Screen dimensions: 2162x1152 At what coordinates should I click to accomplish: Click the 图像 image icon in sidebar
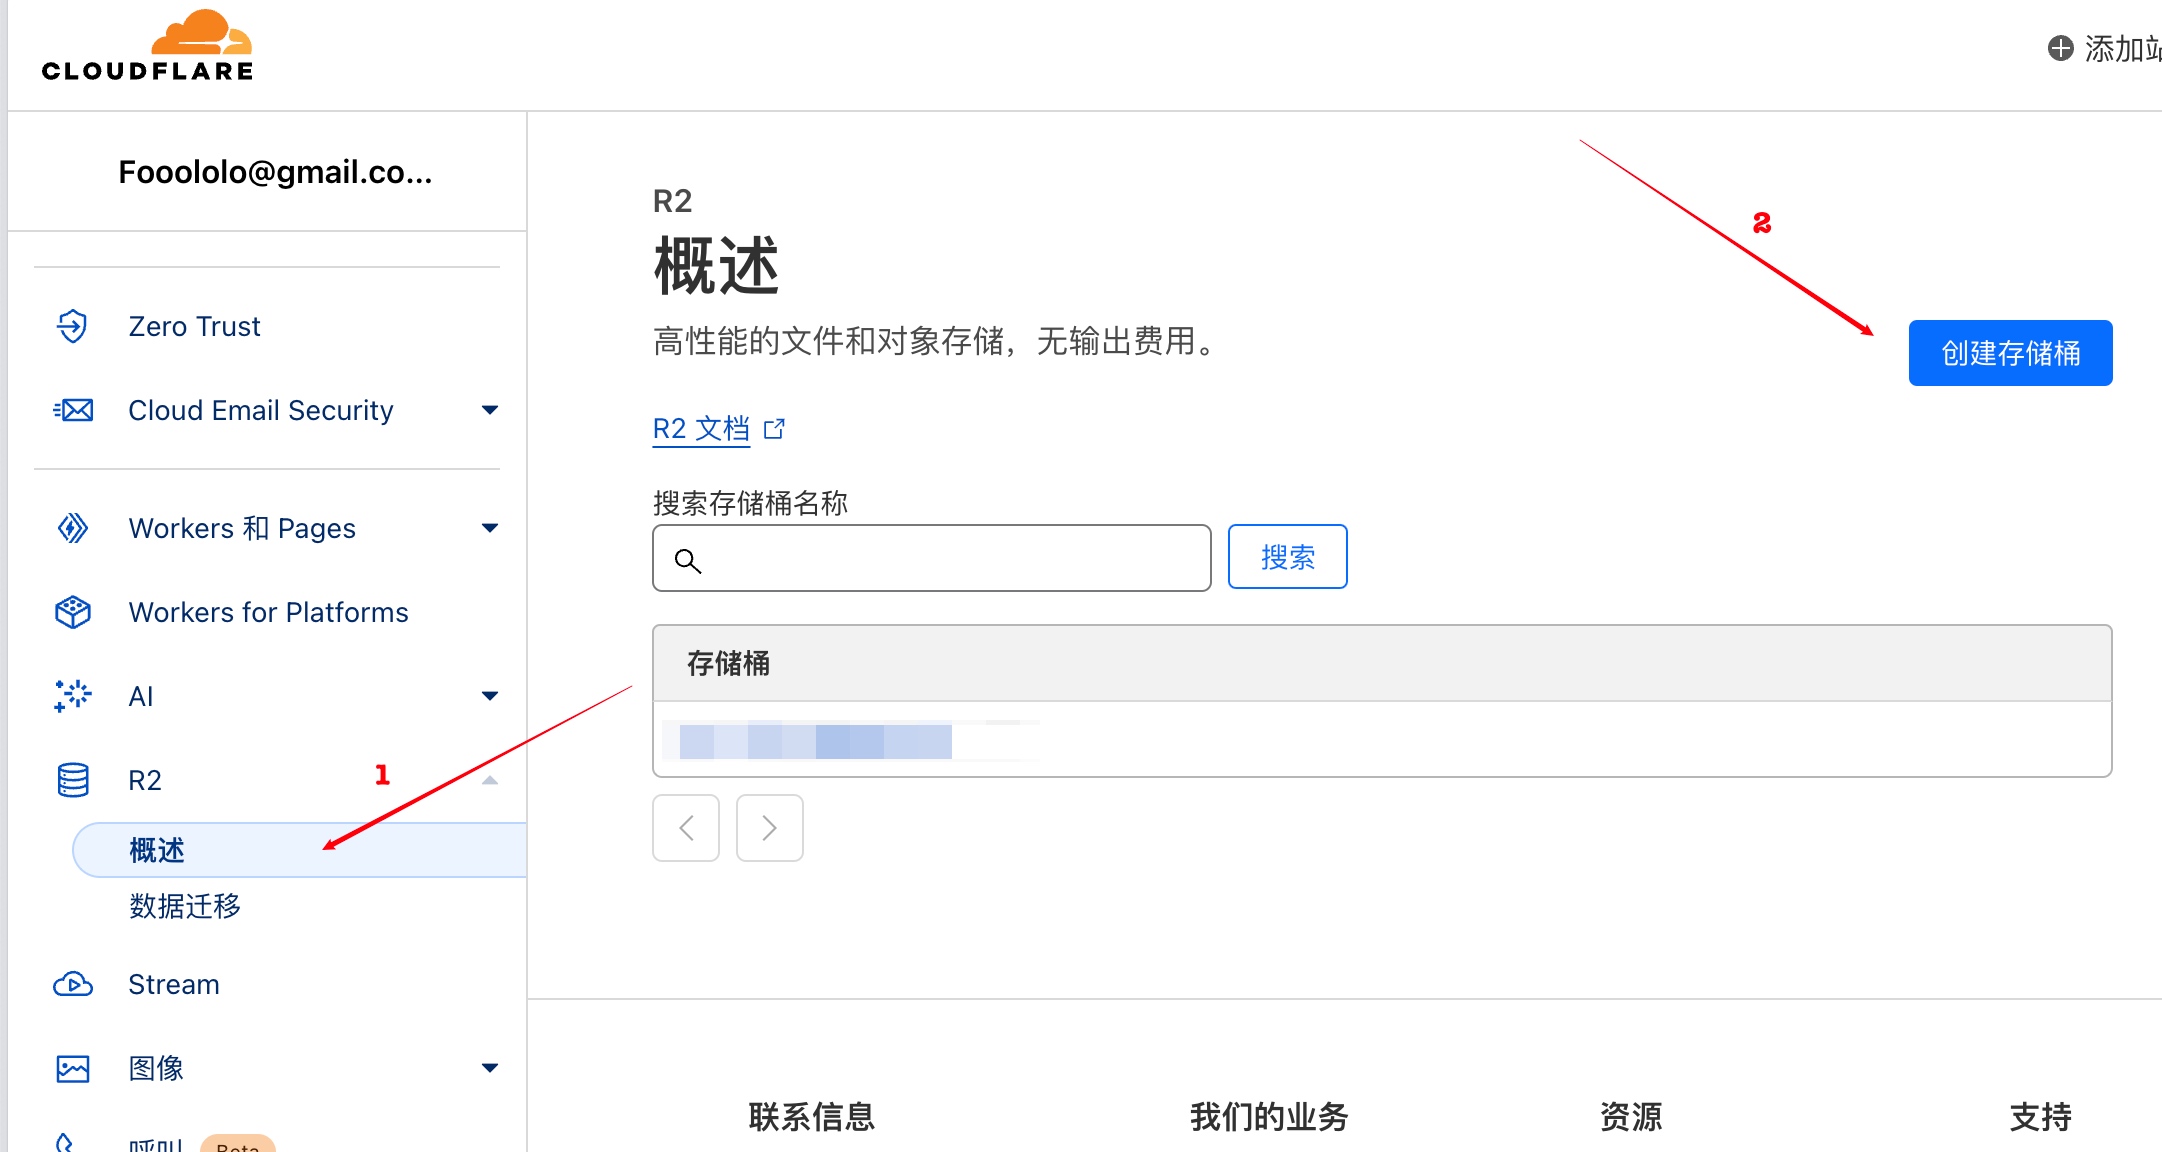pos(73,1068)
